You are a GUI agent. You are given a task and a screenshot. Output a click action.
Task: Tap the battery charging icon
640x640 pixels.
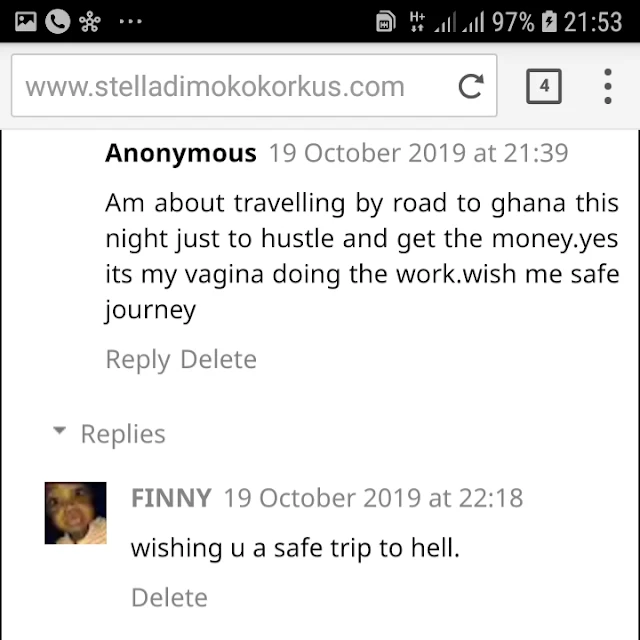tap(549, 21)
